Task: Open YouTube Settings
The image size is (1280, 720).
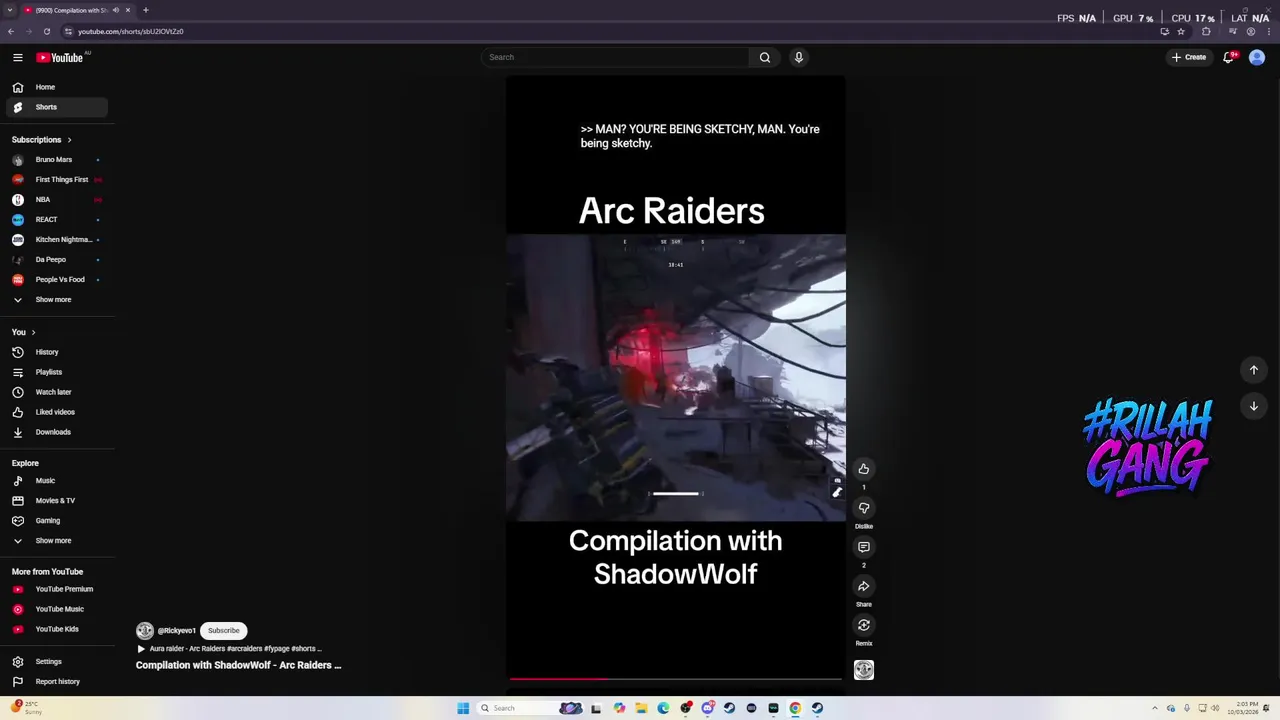Action: click(58, 662)
